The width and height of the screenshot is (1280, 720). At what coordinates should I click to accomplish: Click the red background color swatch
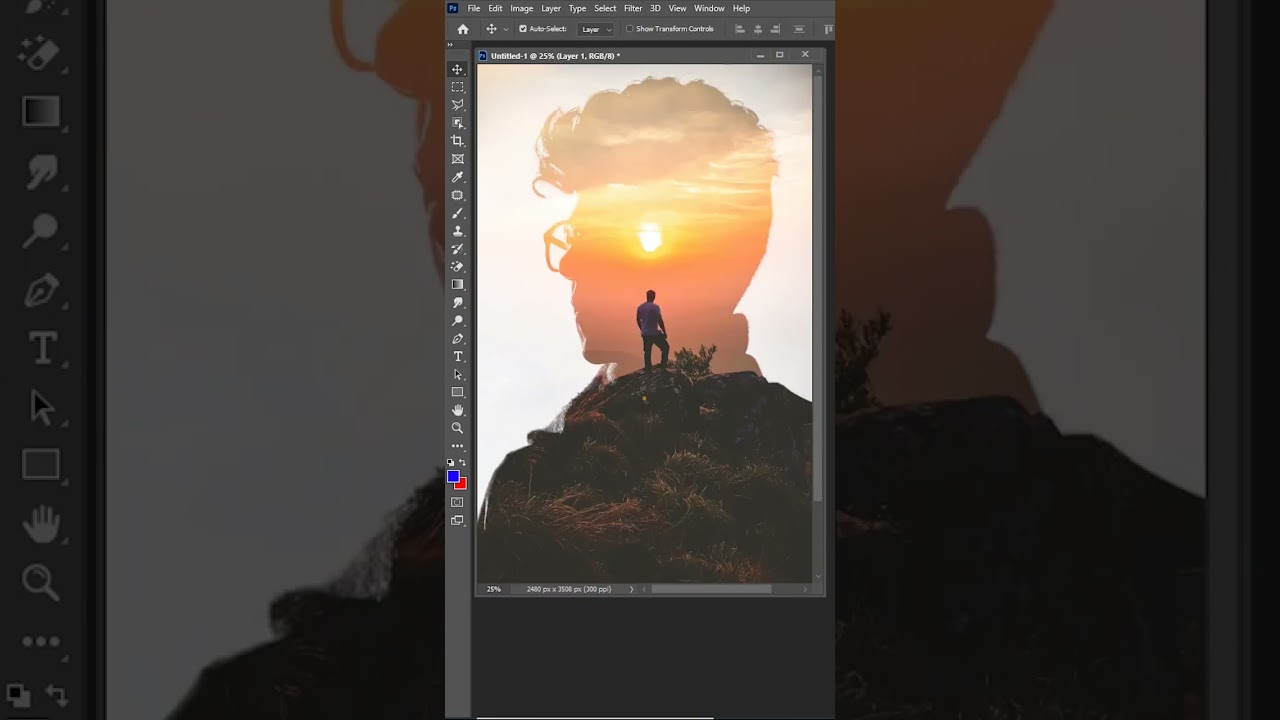pos(462,485)
